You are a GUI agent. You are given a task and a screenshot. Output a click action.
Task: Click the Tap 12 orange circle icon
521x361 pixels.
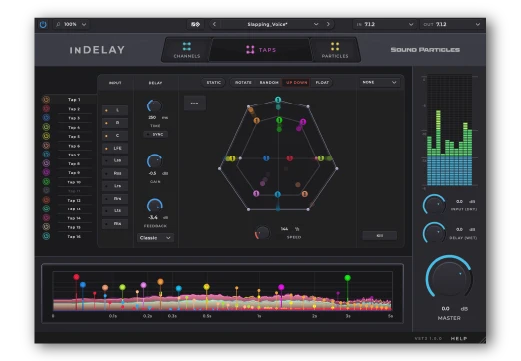(x=46, y=200)
